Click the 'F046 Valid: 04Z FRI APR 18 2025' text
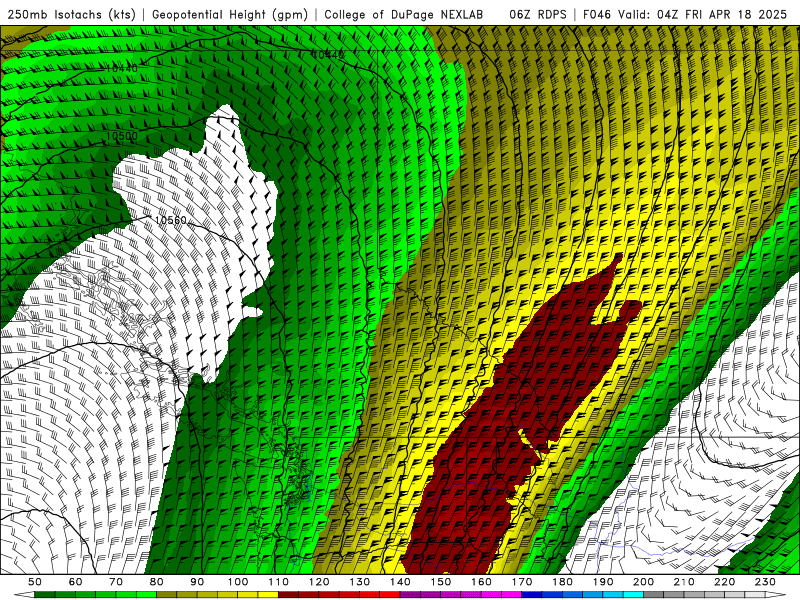This screenshot has width=800, height=600. pos(685,14)
